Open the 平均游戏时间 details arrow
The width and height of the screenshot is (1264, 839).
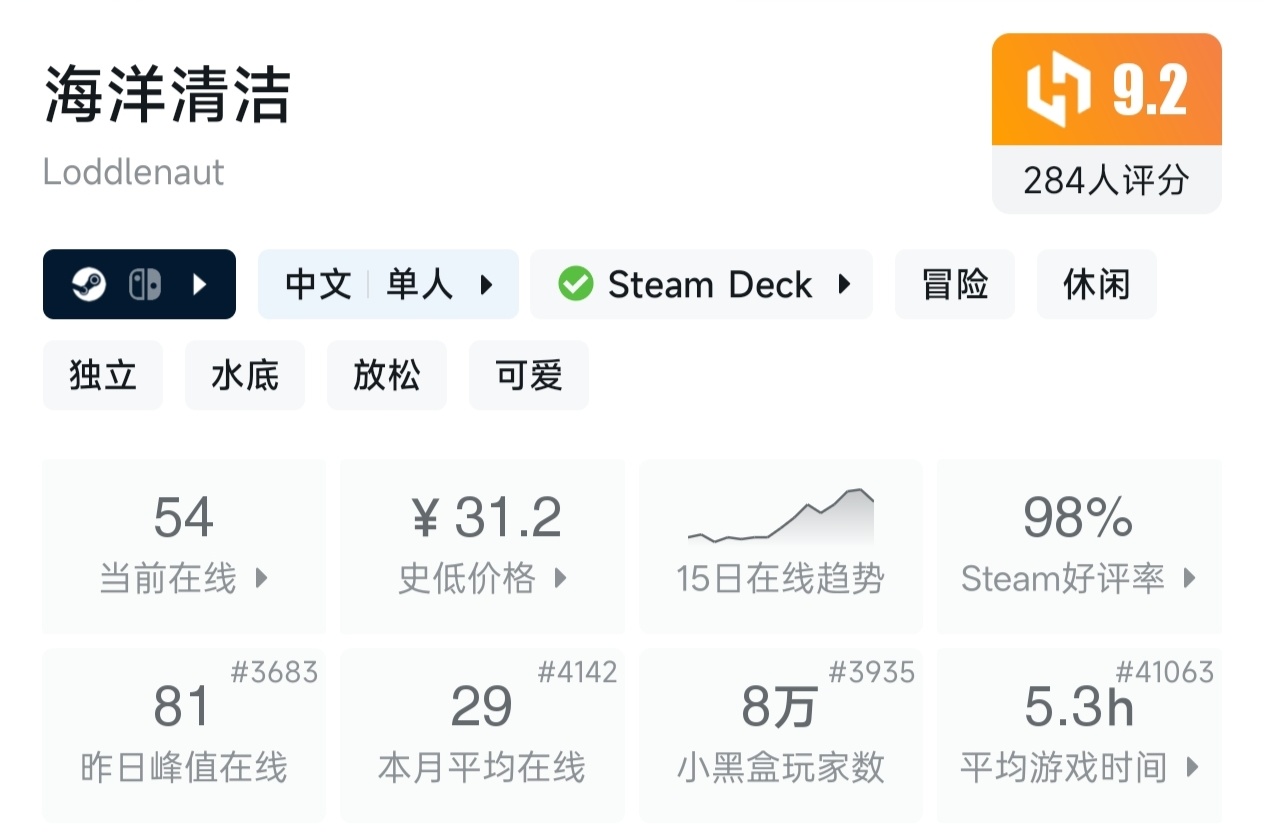[1192, 768]
